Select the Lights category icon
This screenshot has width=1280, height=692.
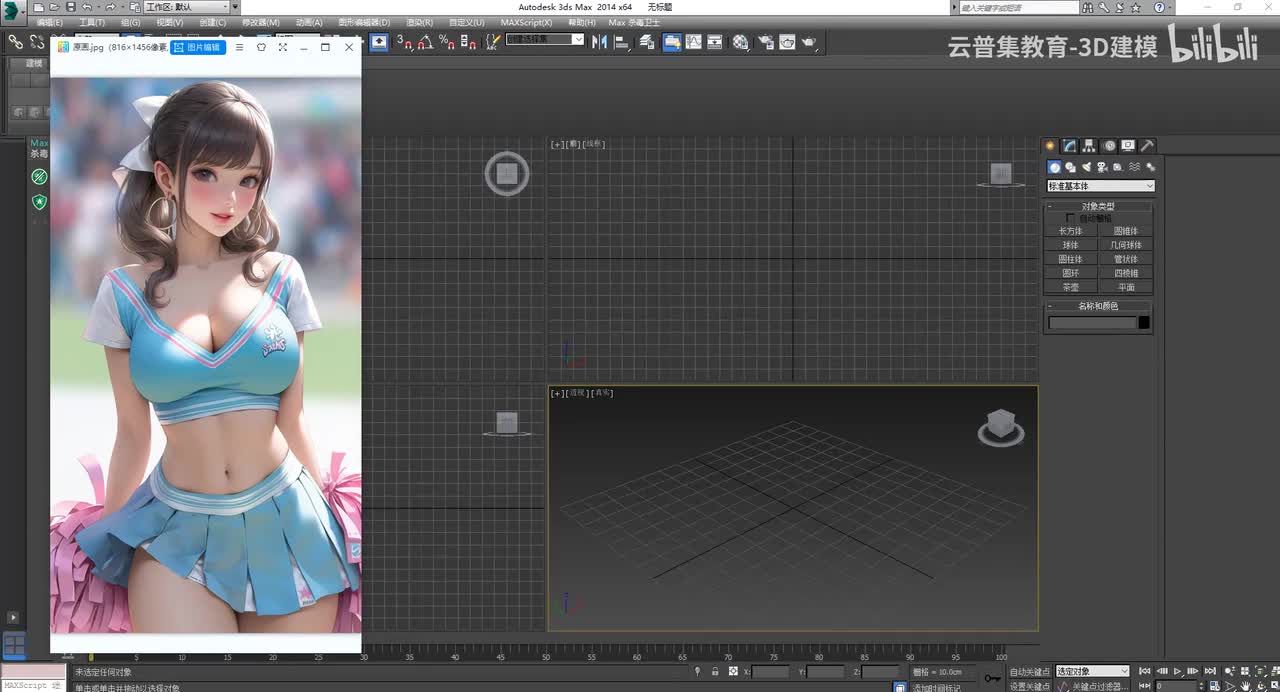pos(1086,167)
